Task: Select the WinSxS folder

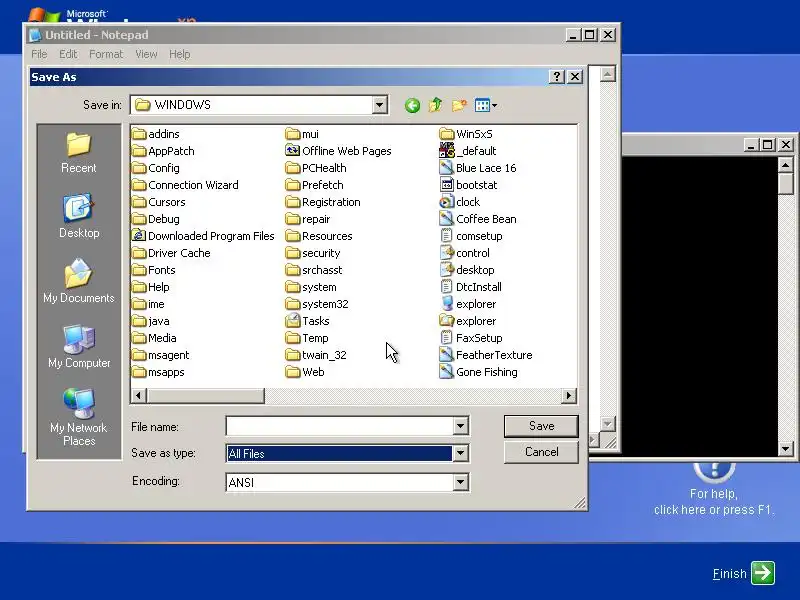Action: coord(466,134)
